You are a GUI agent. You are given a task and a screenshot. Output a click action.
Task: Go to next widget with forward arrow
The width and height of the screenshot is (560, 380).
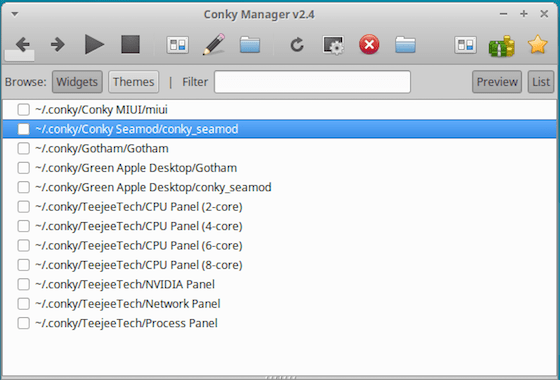coord(58,45)
